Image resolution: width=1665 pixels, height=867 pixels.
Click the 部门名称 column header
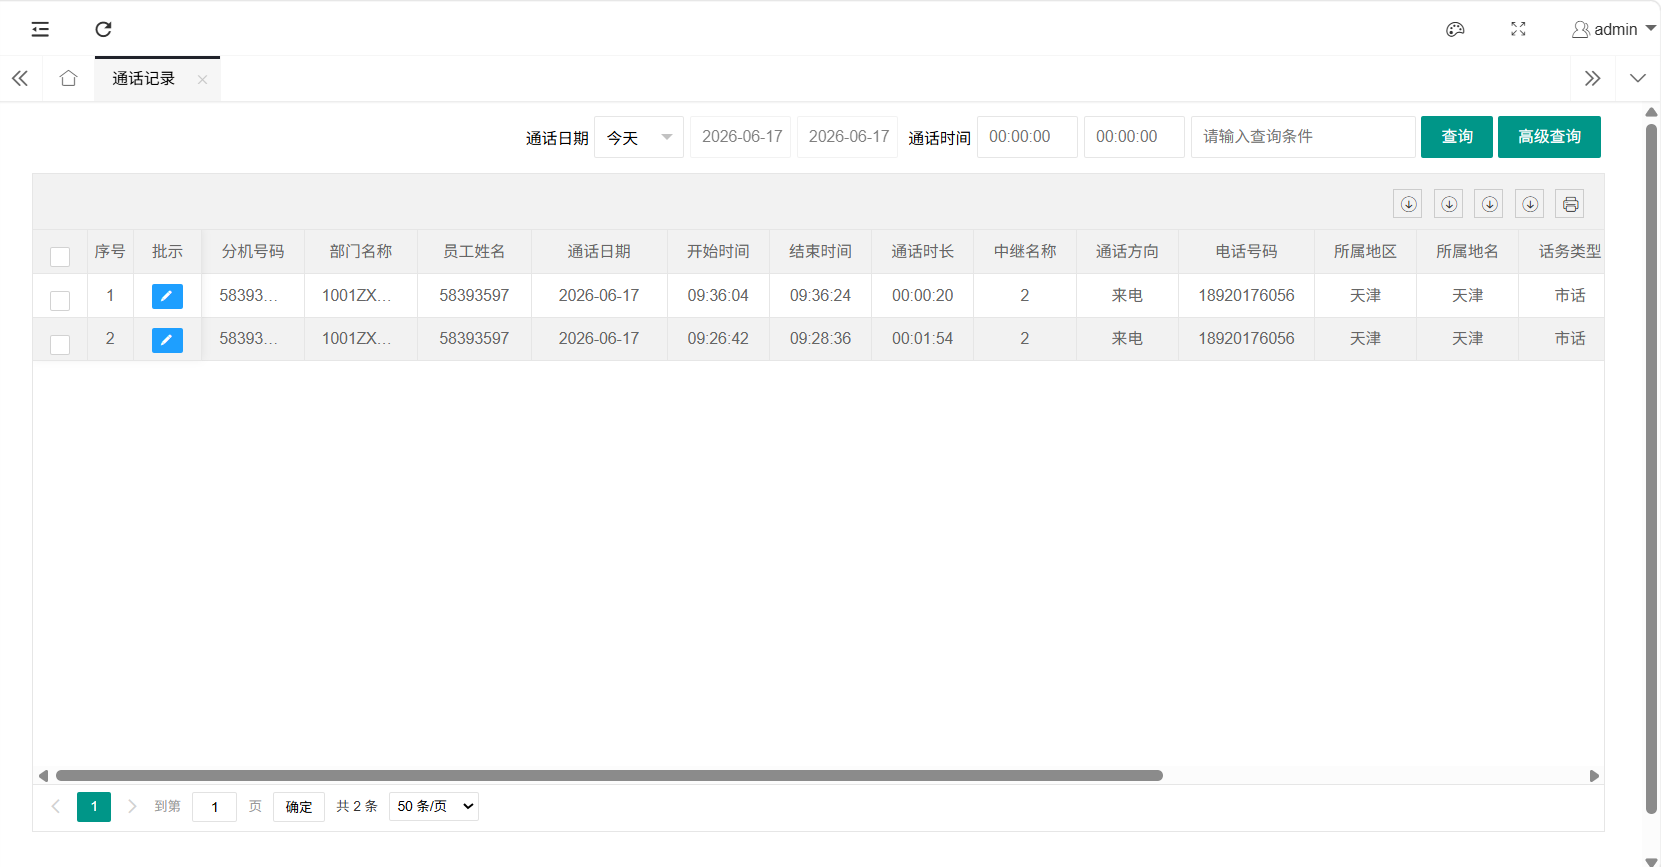tap(361, 252)
